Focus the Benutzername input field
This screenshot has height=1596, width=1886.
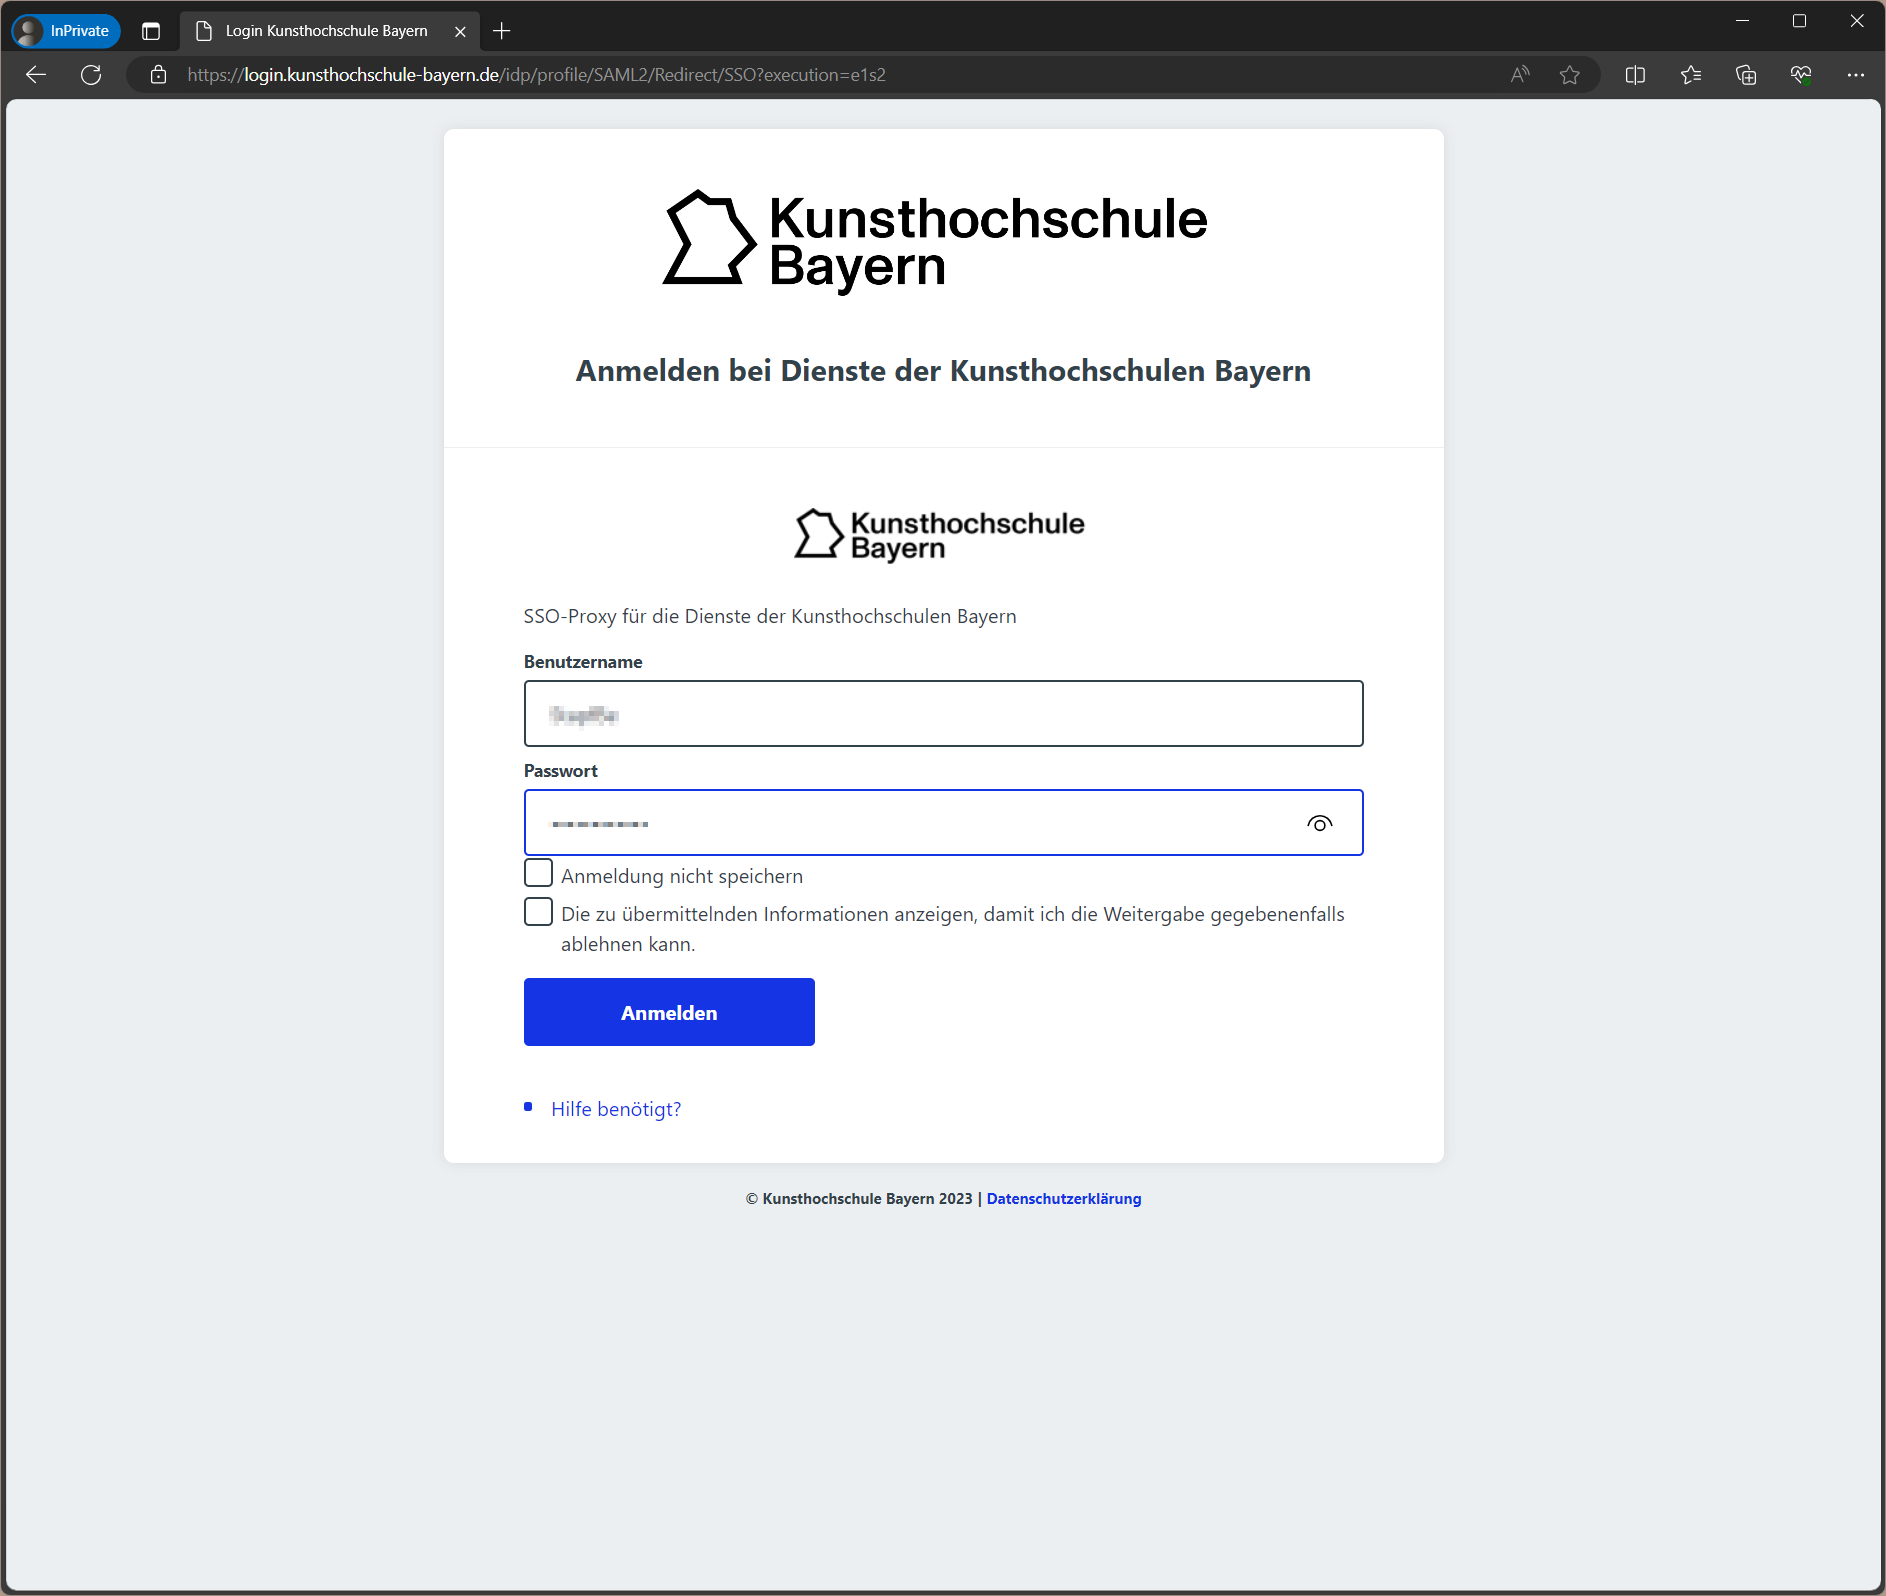(x=943, y=714)
